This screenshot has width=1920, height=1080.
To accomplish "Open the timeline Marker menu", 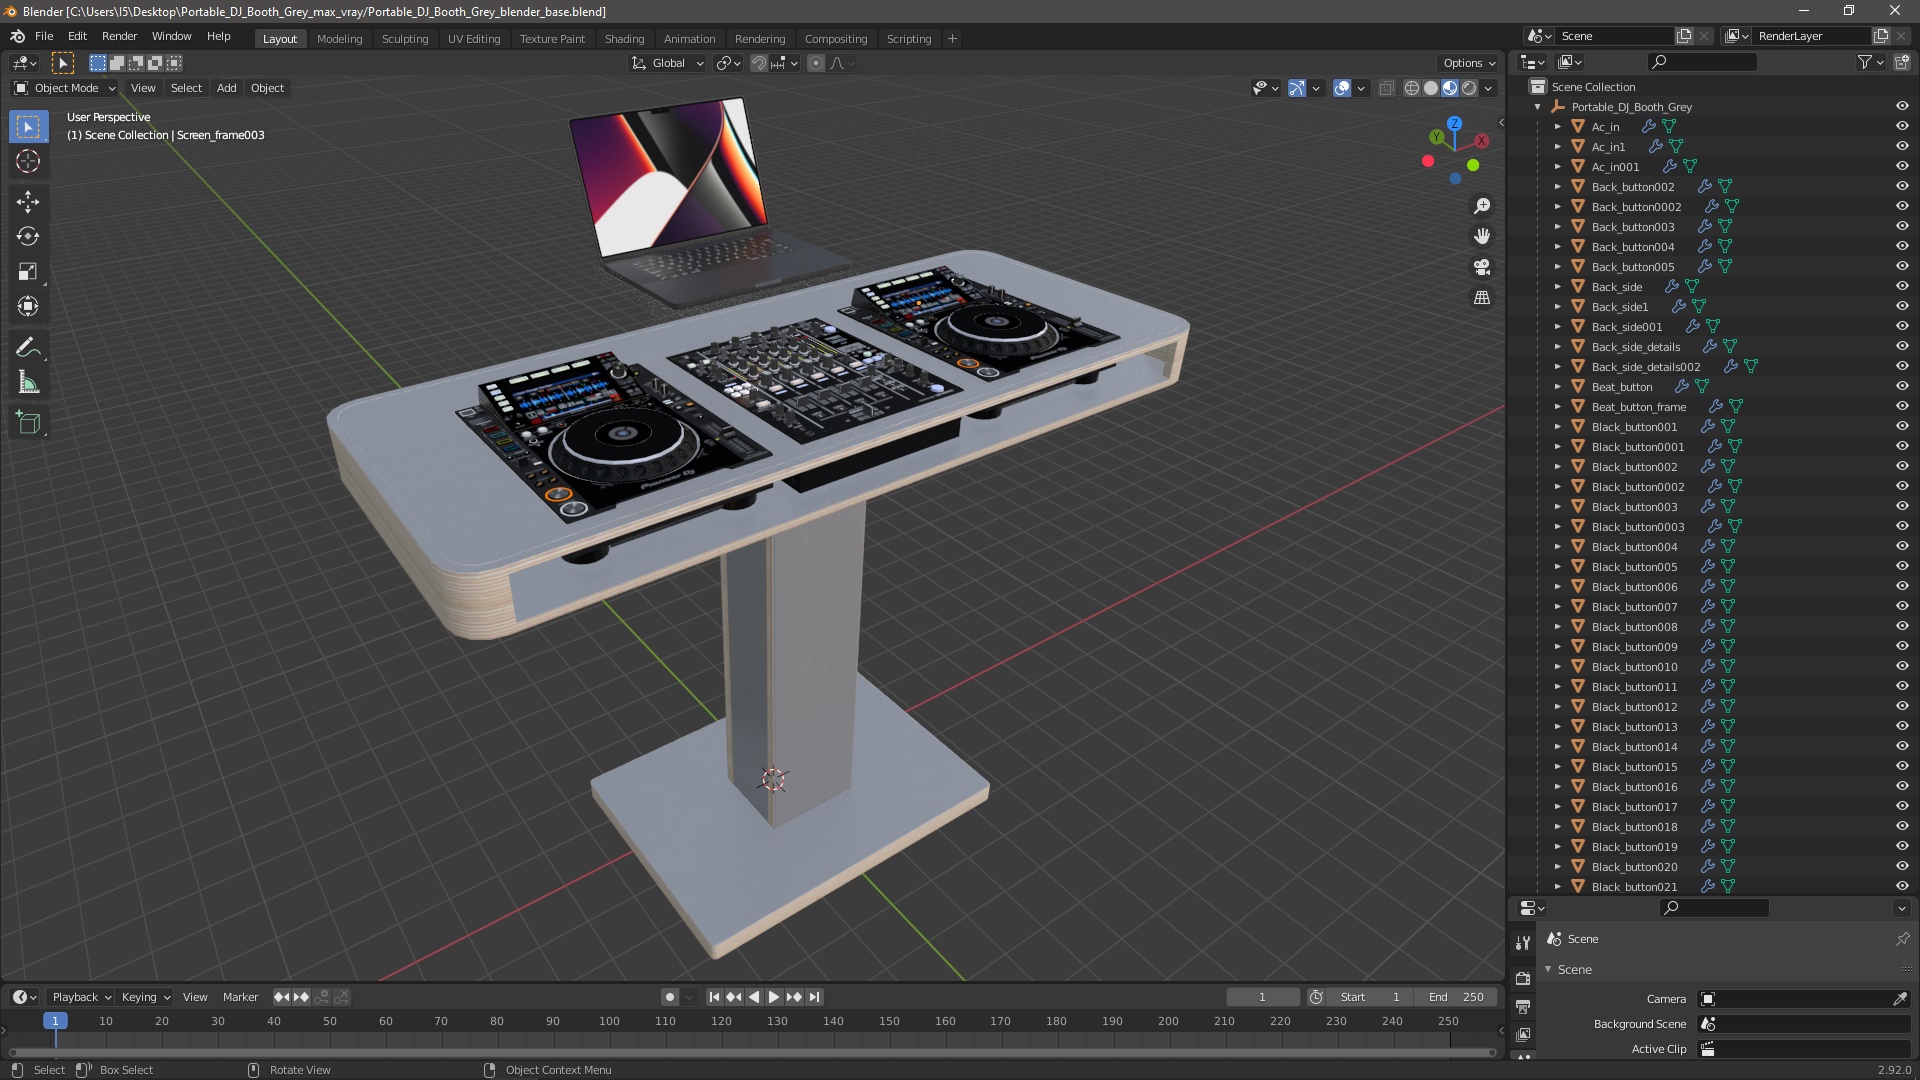I will tap(240, 997).
